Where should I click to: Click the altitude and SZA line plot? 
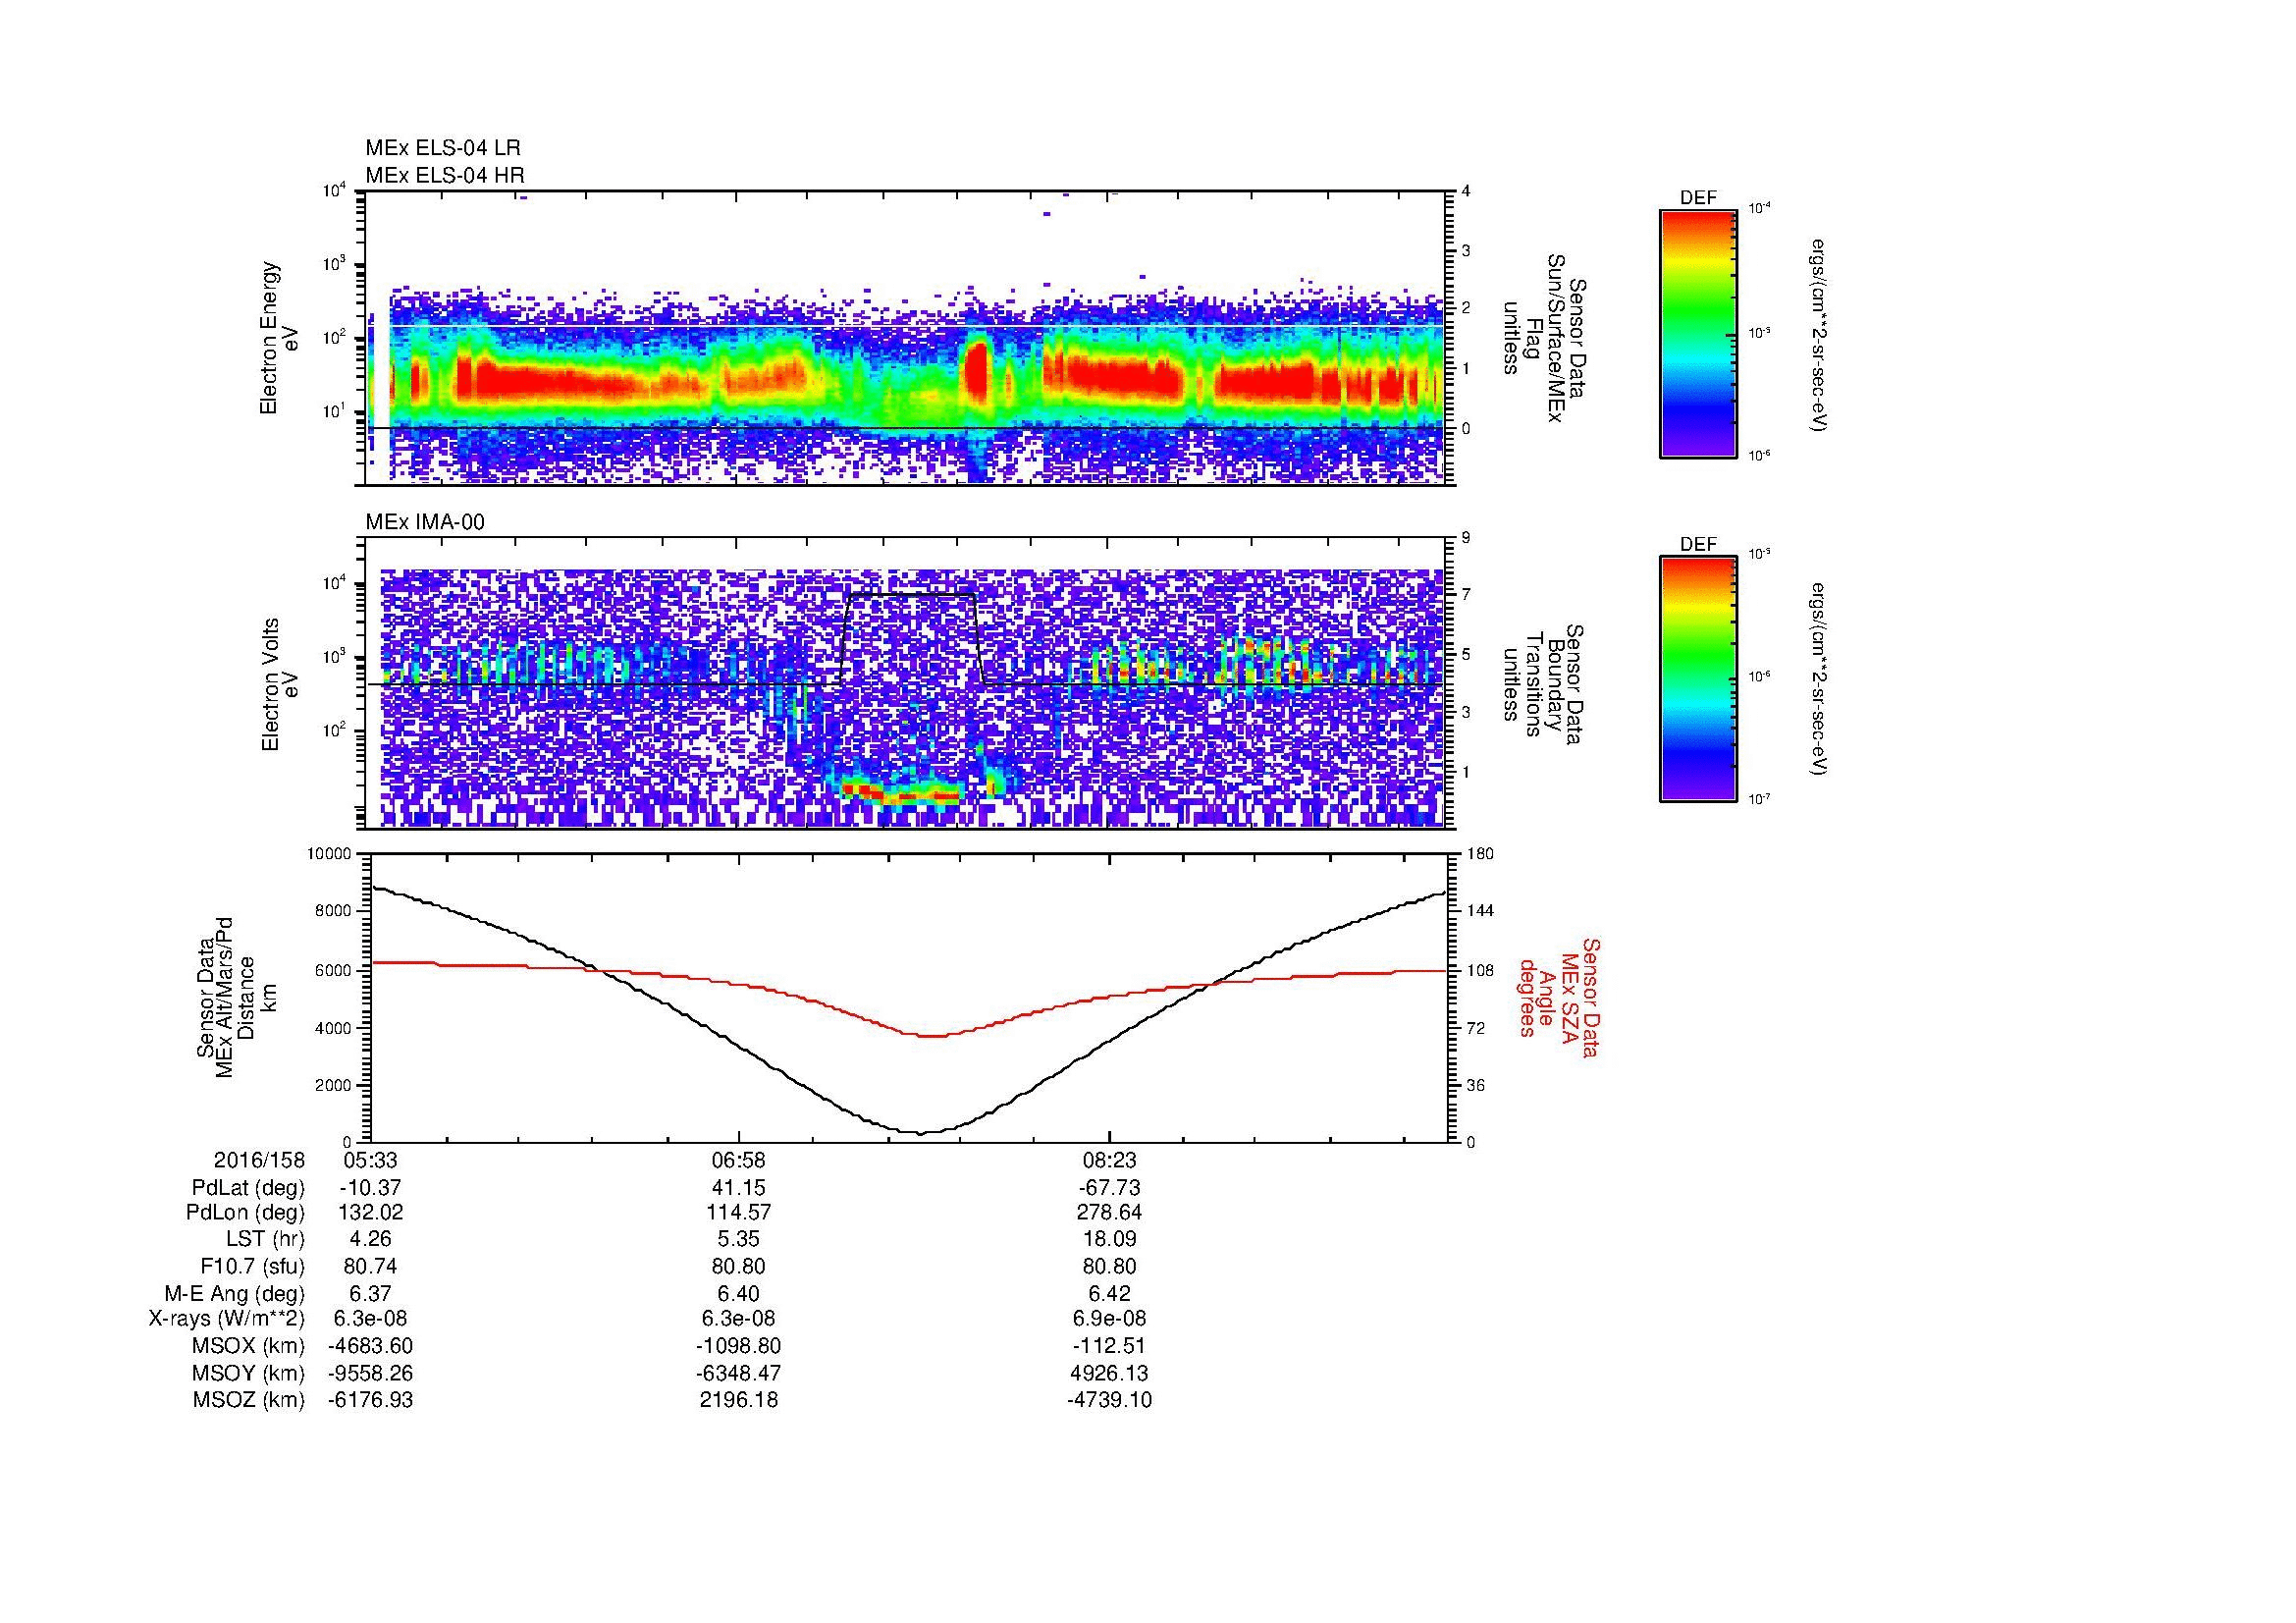point(908,997)
